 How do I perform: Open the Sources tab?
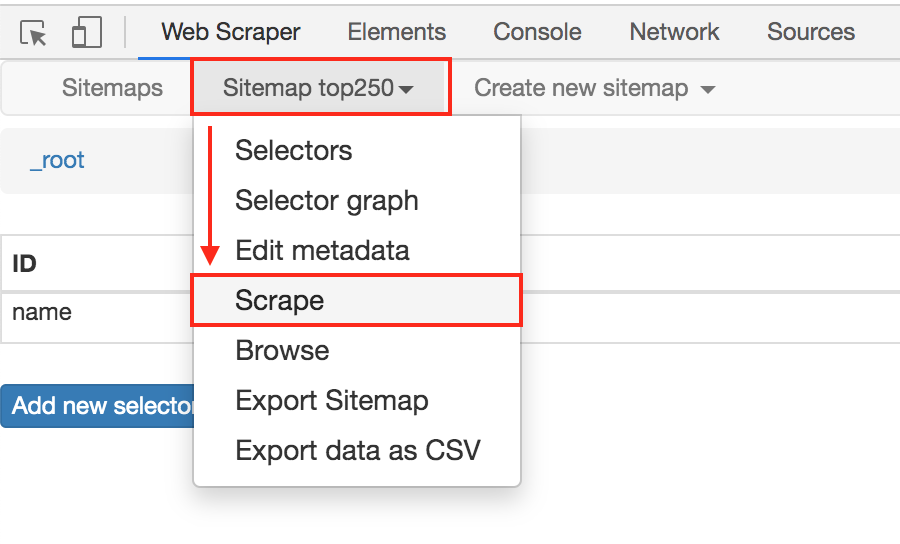point(810,32)
